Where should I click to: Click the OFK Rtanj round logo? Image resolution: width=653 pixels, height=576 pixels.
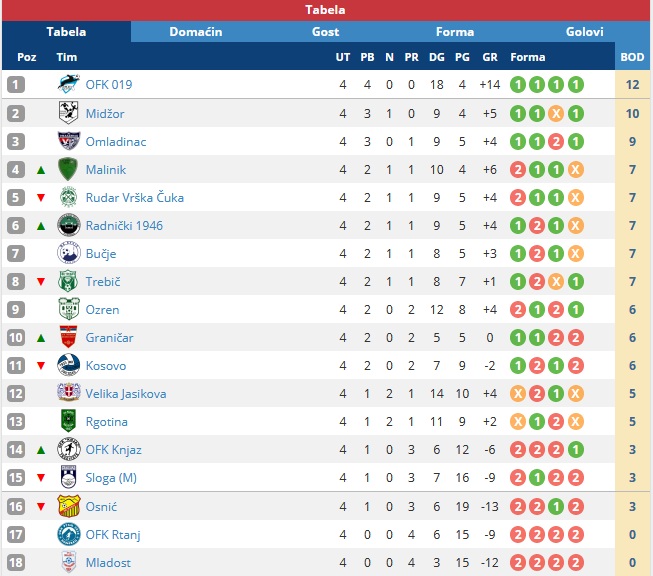(x=69, y=534)
